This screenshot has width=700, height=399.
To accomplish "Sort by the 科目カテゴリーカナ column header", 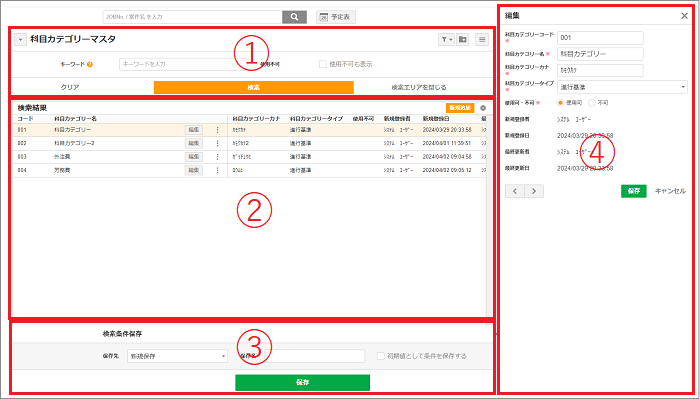I will click(x=256, y=119).
